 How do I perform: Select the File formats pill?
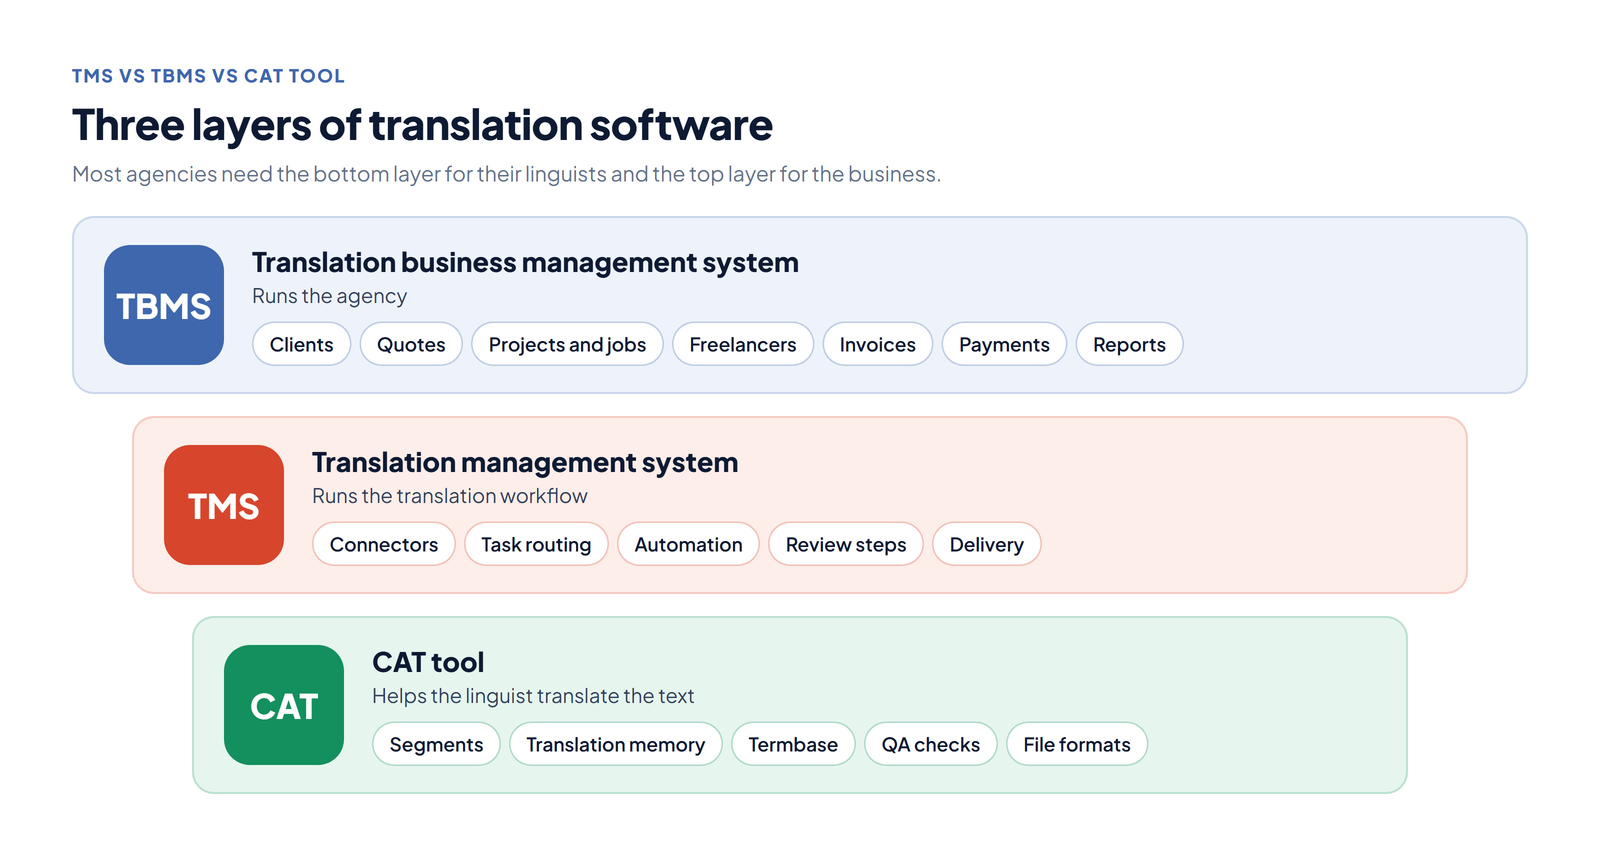pos(1077,744)
